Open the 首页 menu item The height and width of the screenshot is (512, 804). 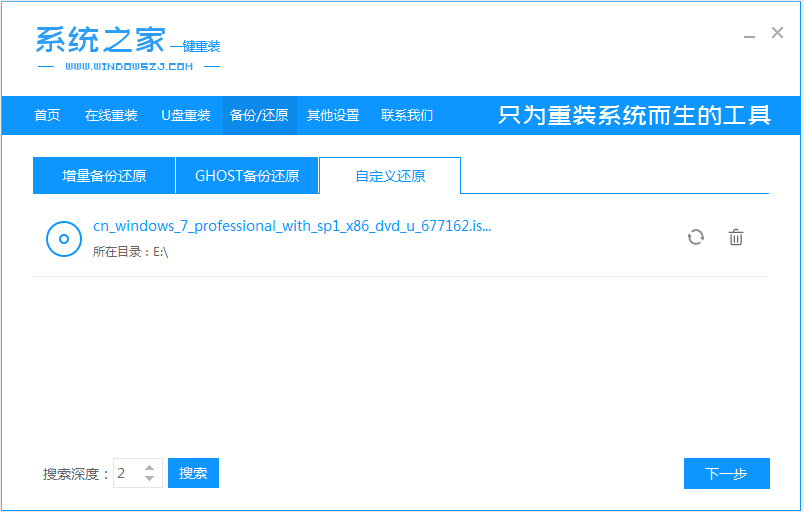point(47,115)
